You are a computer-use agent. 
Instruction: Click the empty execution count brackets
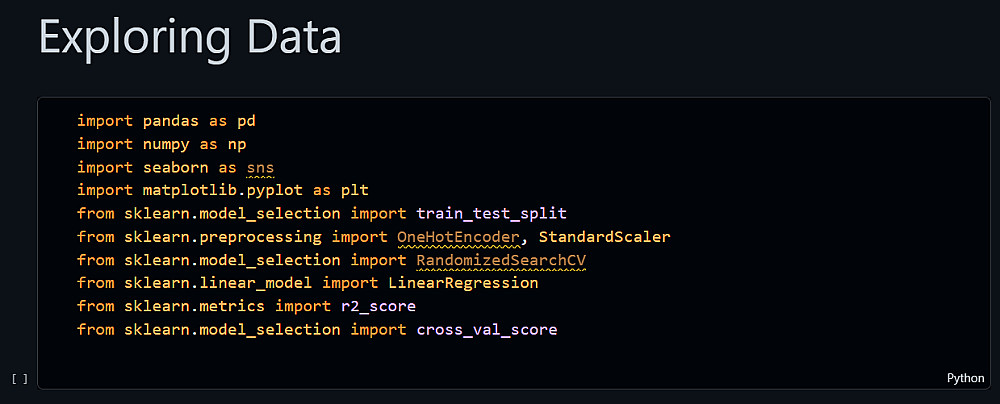coord(20,379)
